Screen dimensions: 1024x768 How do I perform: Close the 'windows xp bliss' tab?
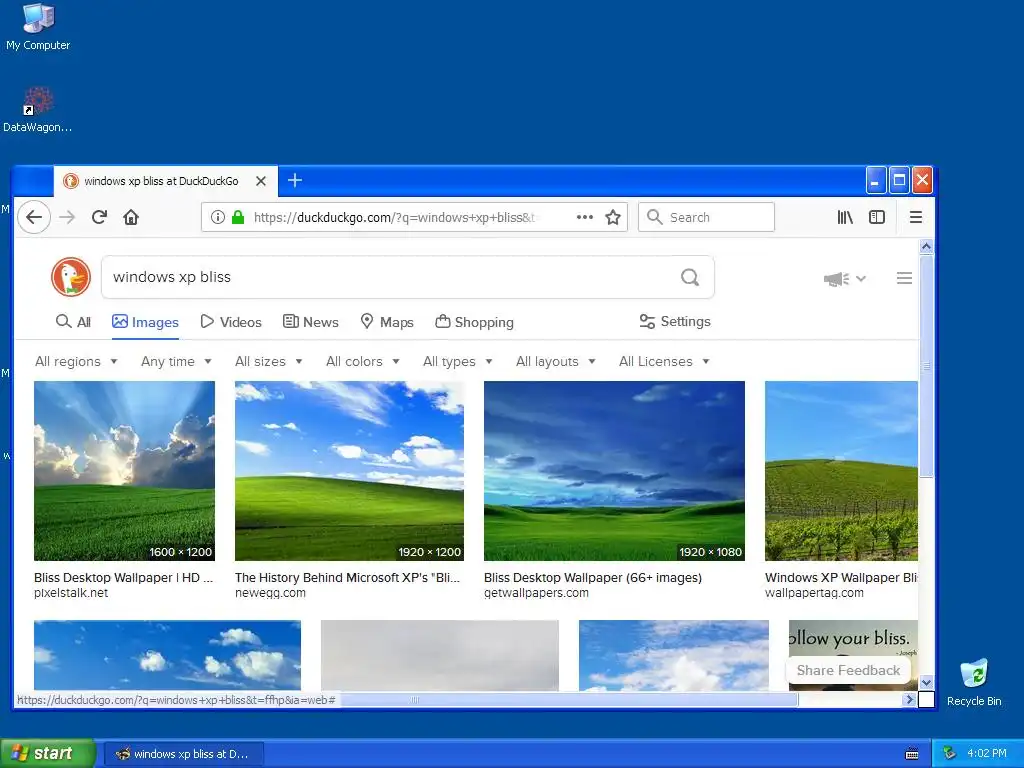(261, 181)
